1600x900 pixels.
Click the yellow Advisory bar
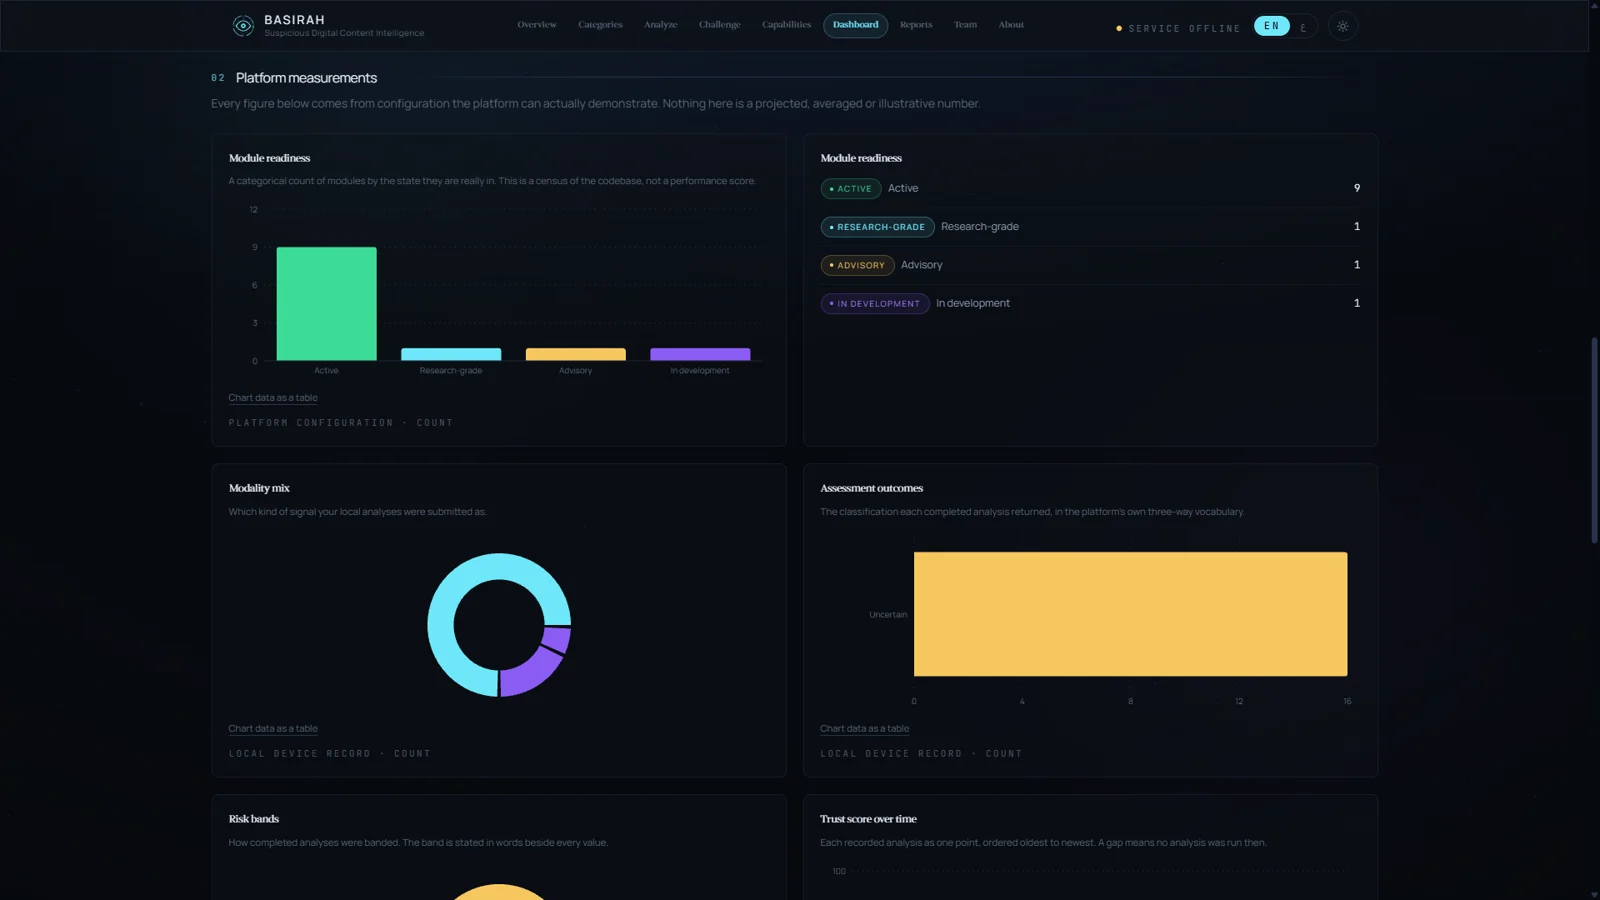[x=576, y=354]
